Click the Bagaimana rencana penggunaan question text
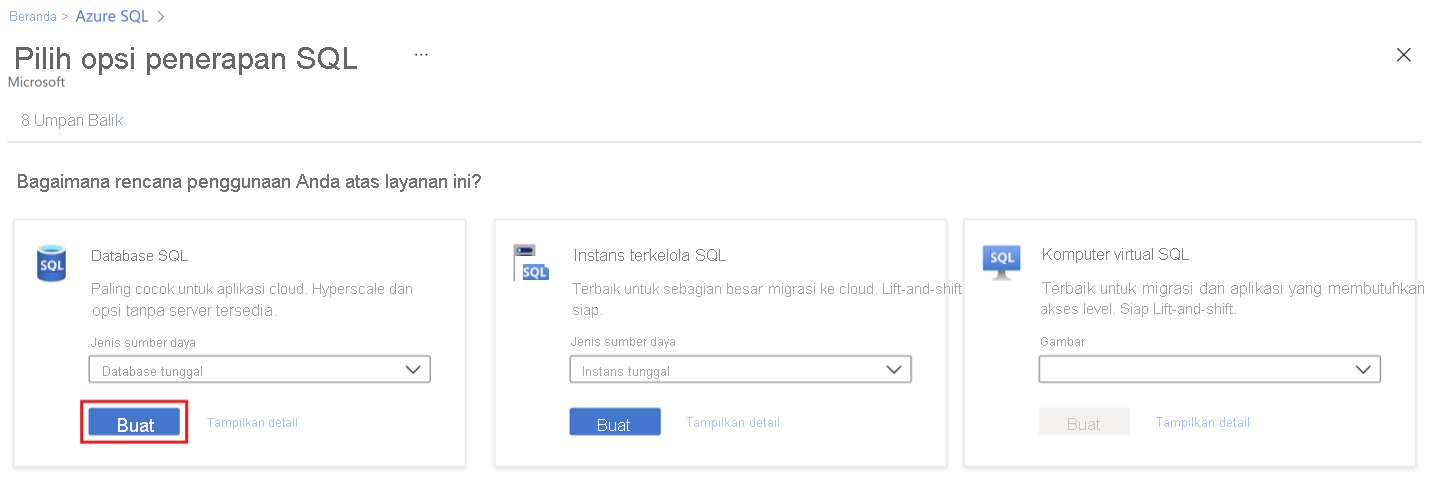The height and width of the screenshot is (479, 1430). [249, 183]
